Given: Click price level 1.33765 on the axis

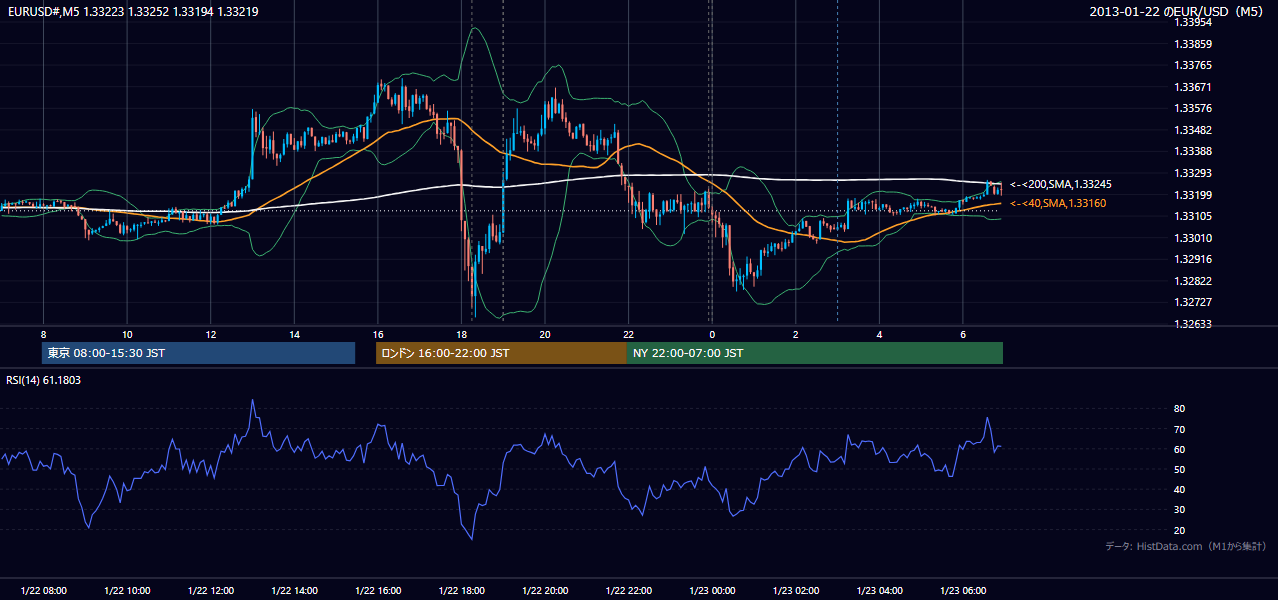Looking at the screenshot, I should coord(1193,65).
